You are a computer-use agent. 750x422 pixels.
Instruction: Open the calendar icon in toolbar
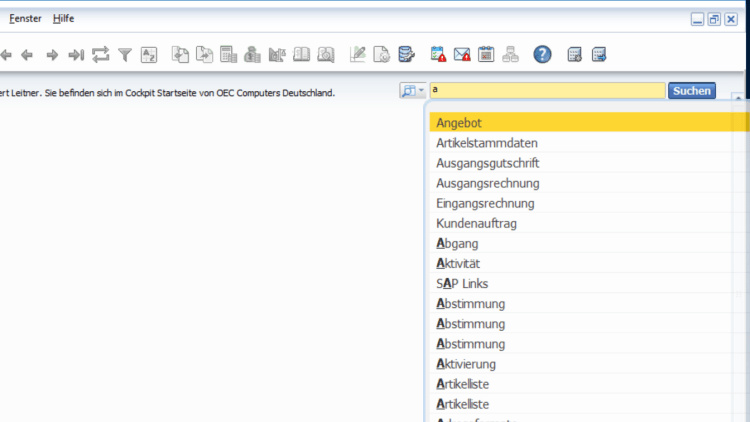[x=486, y=55]
